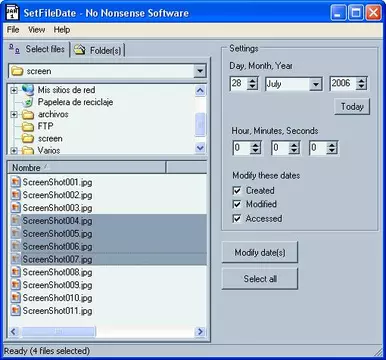This screenshot has height=360, width=386.
Task: Uncheck the Modified date checkbox
Action: tap(237, 204)
